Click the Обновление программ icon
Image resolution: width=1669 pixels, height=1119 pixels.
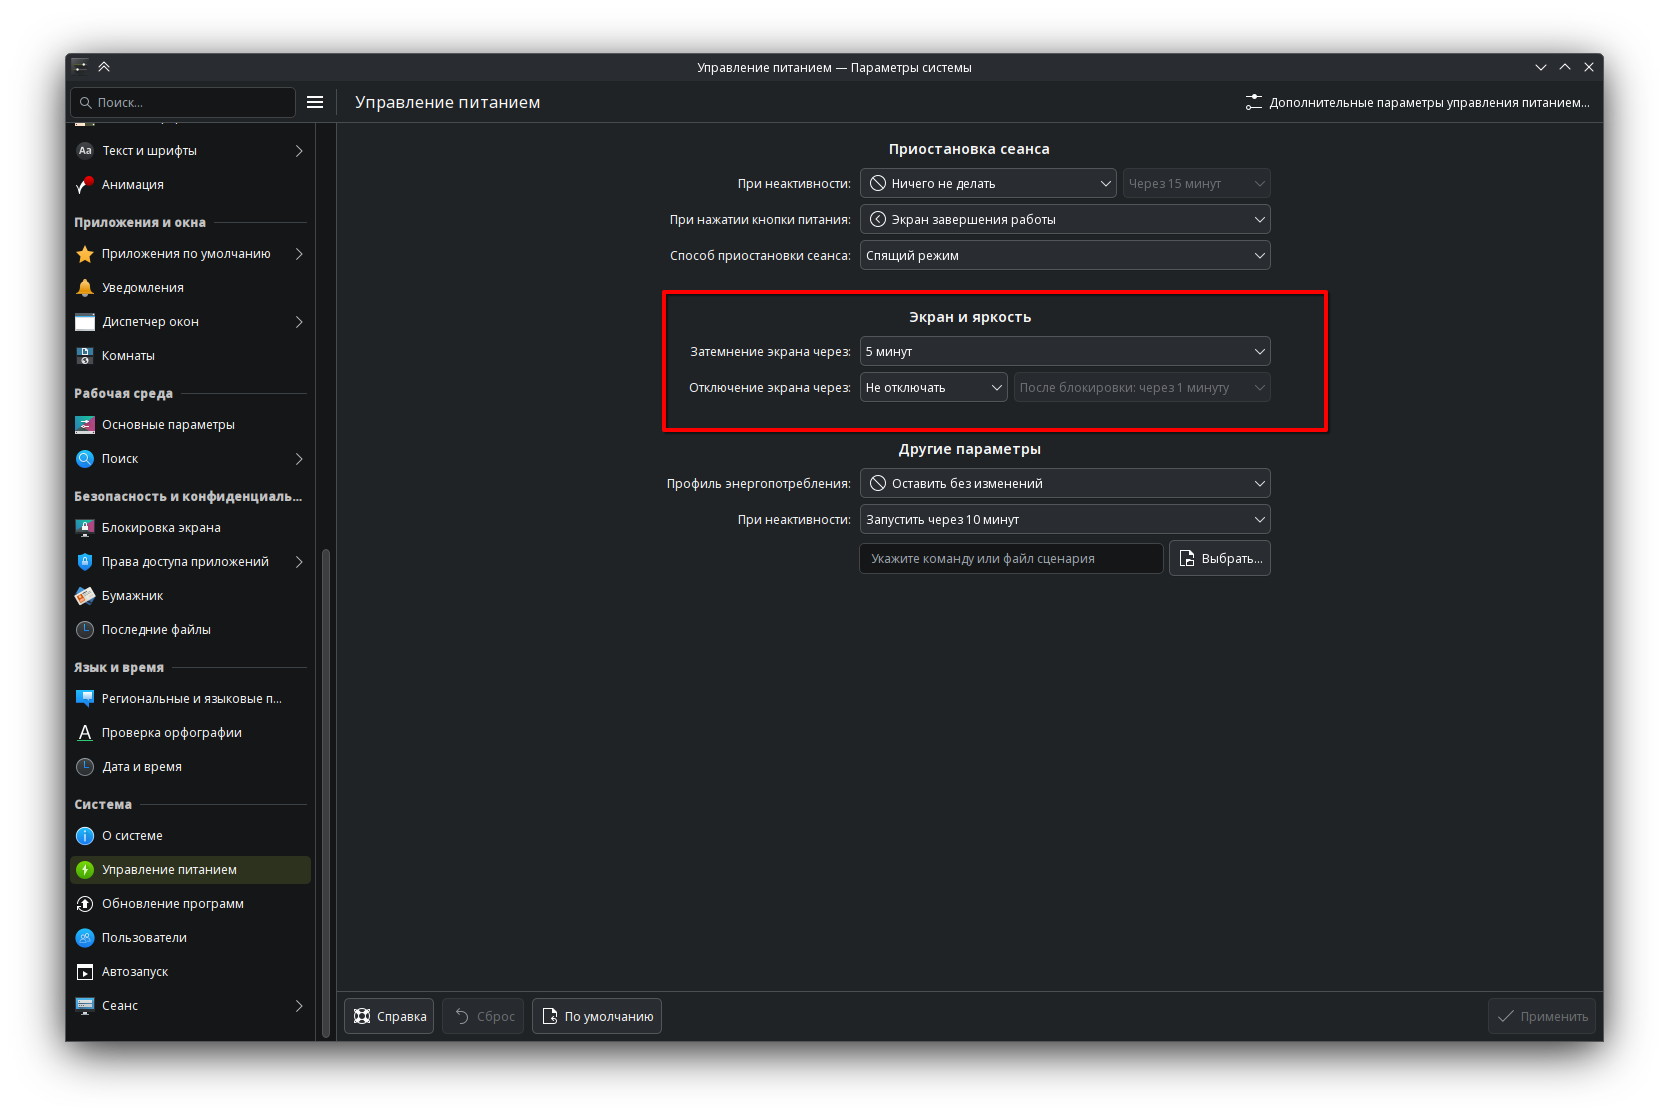point(85,904)
